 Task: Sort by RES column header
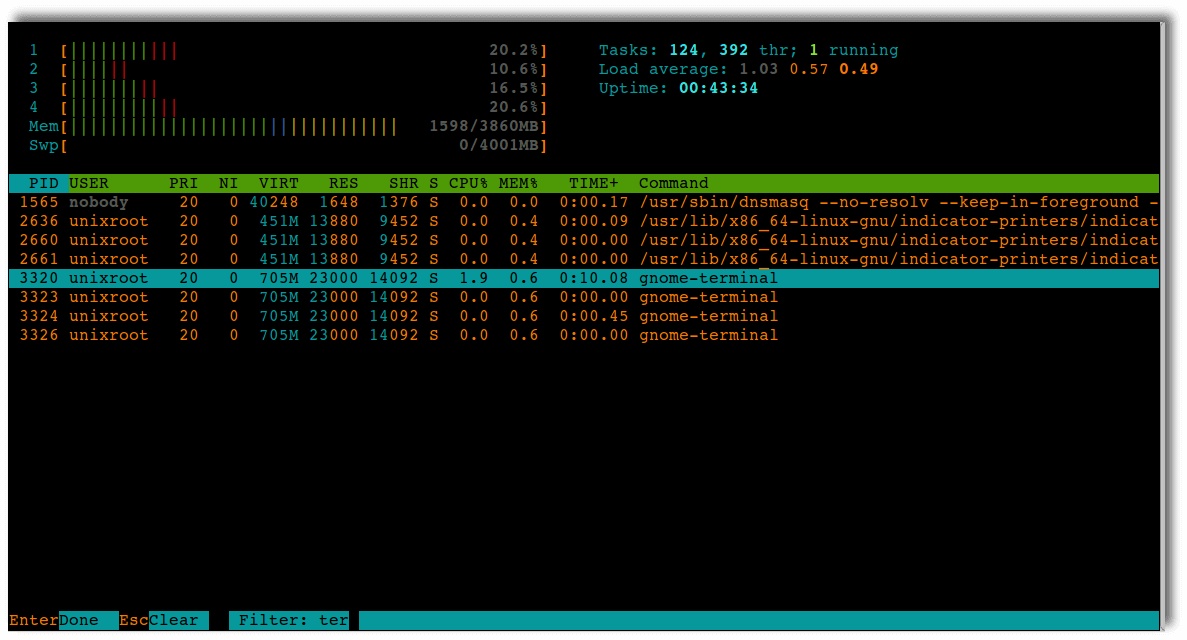click(x=344, y=183)
